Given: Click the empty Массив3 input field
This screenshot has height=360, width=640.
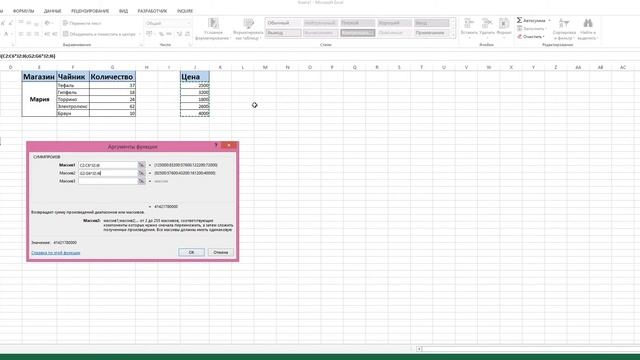Looking at the screenshot, I should [108, 181].
